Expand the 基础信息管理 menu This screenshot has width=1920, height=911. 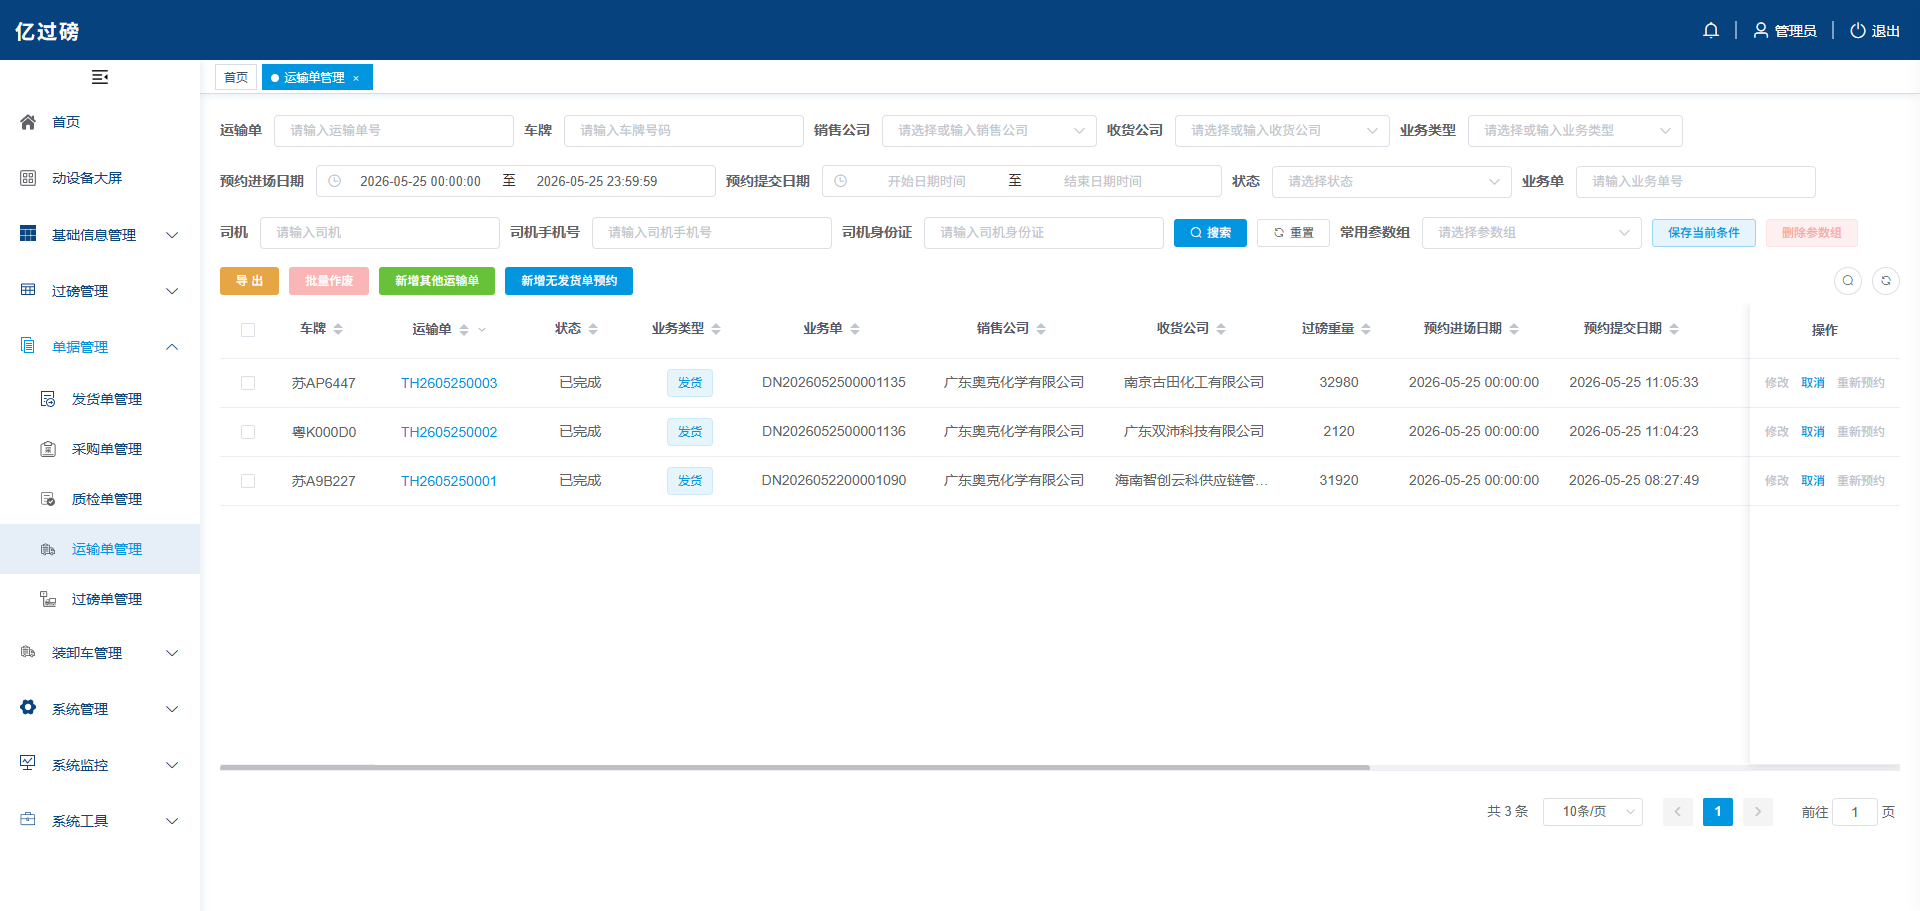(100, 235)
